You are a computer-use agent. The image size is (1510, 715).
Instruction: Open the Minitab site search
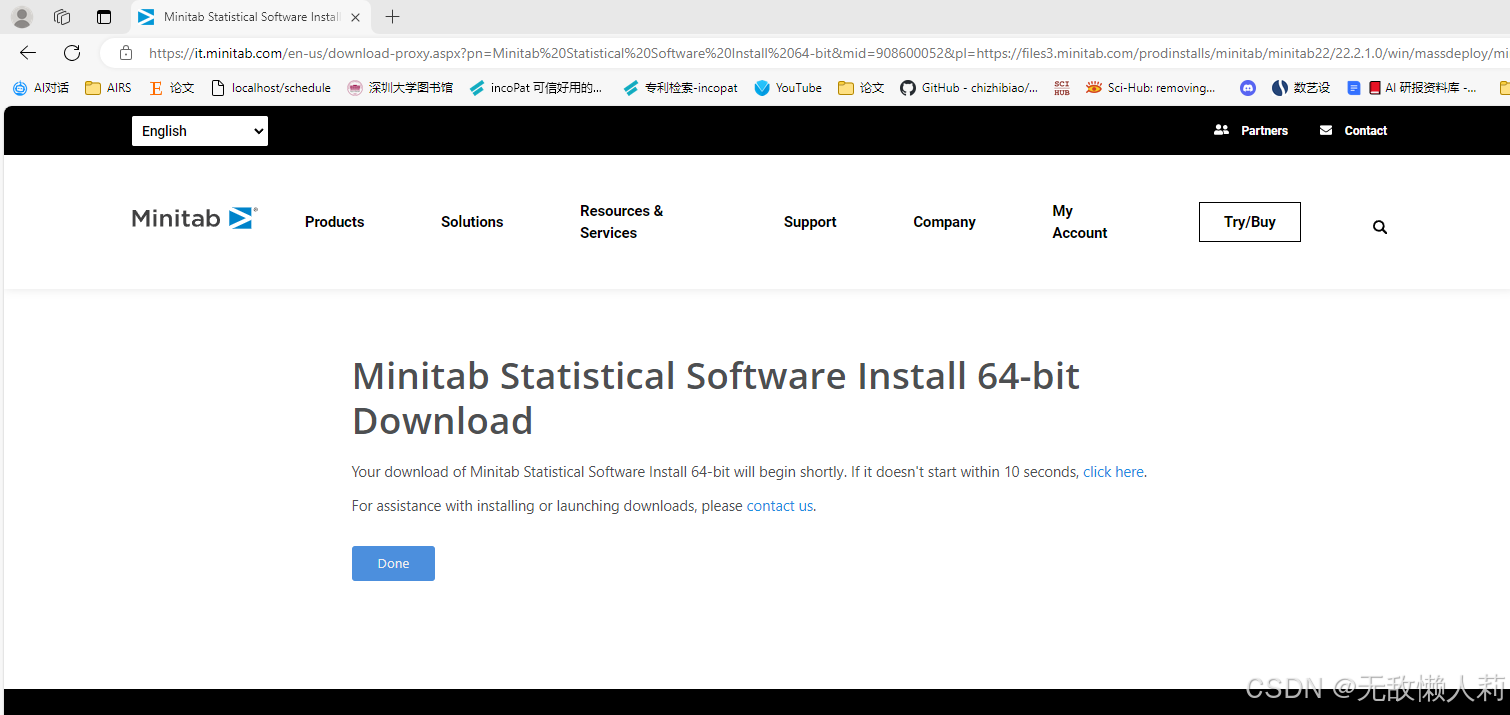pos(1380,226)
